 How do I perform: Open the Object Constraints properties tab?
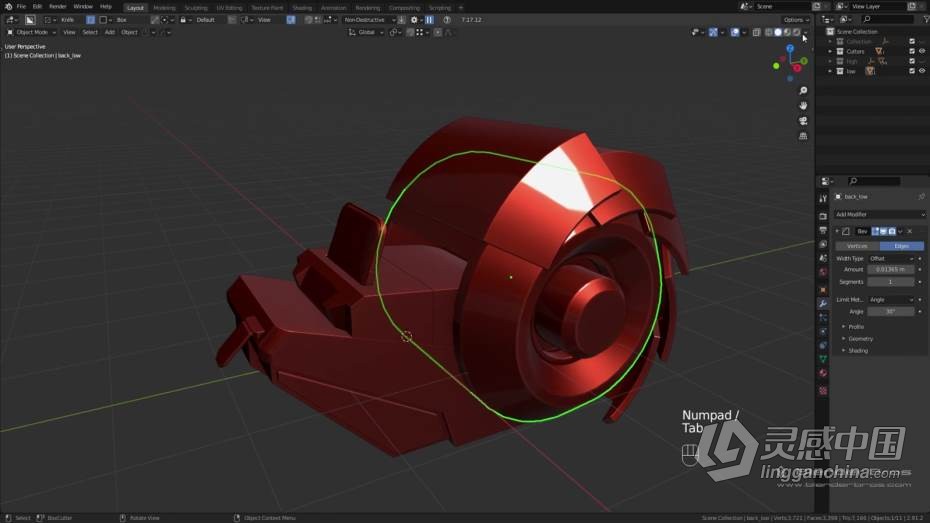[x=823, y=345]
